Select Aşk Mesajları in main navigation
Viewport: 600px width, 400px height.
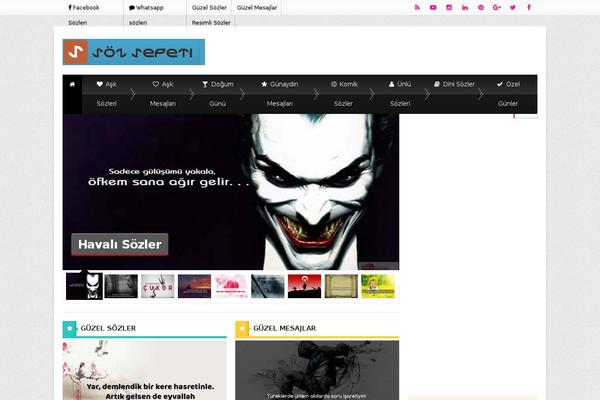pyautogui.click(x=163, y=94)
